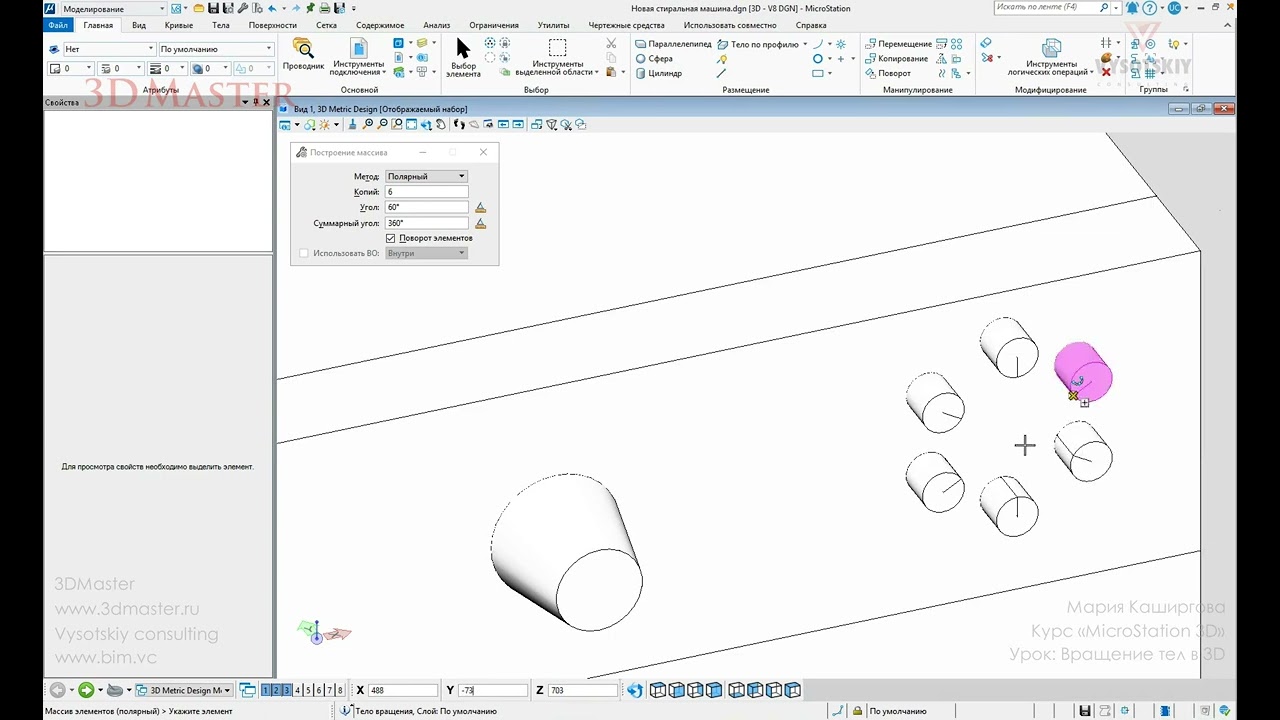The image size is (1280, 720).
Task: Activate the Выбор элемента selection tool
Action: (x=463, y=58)
